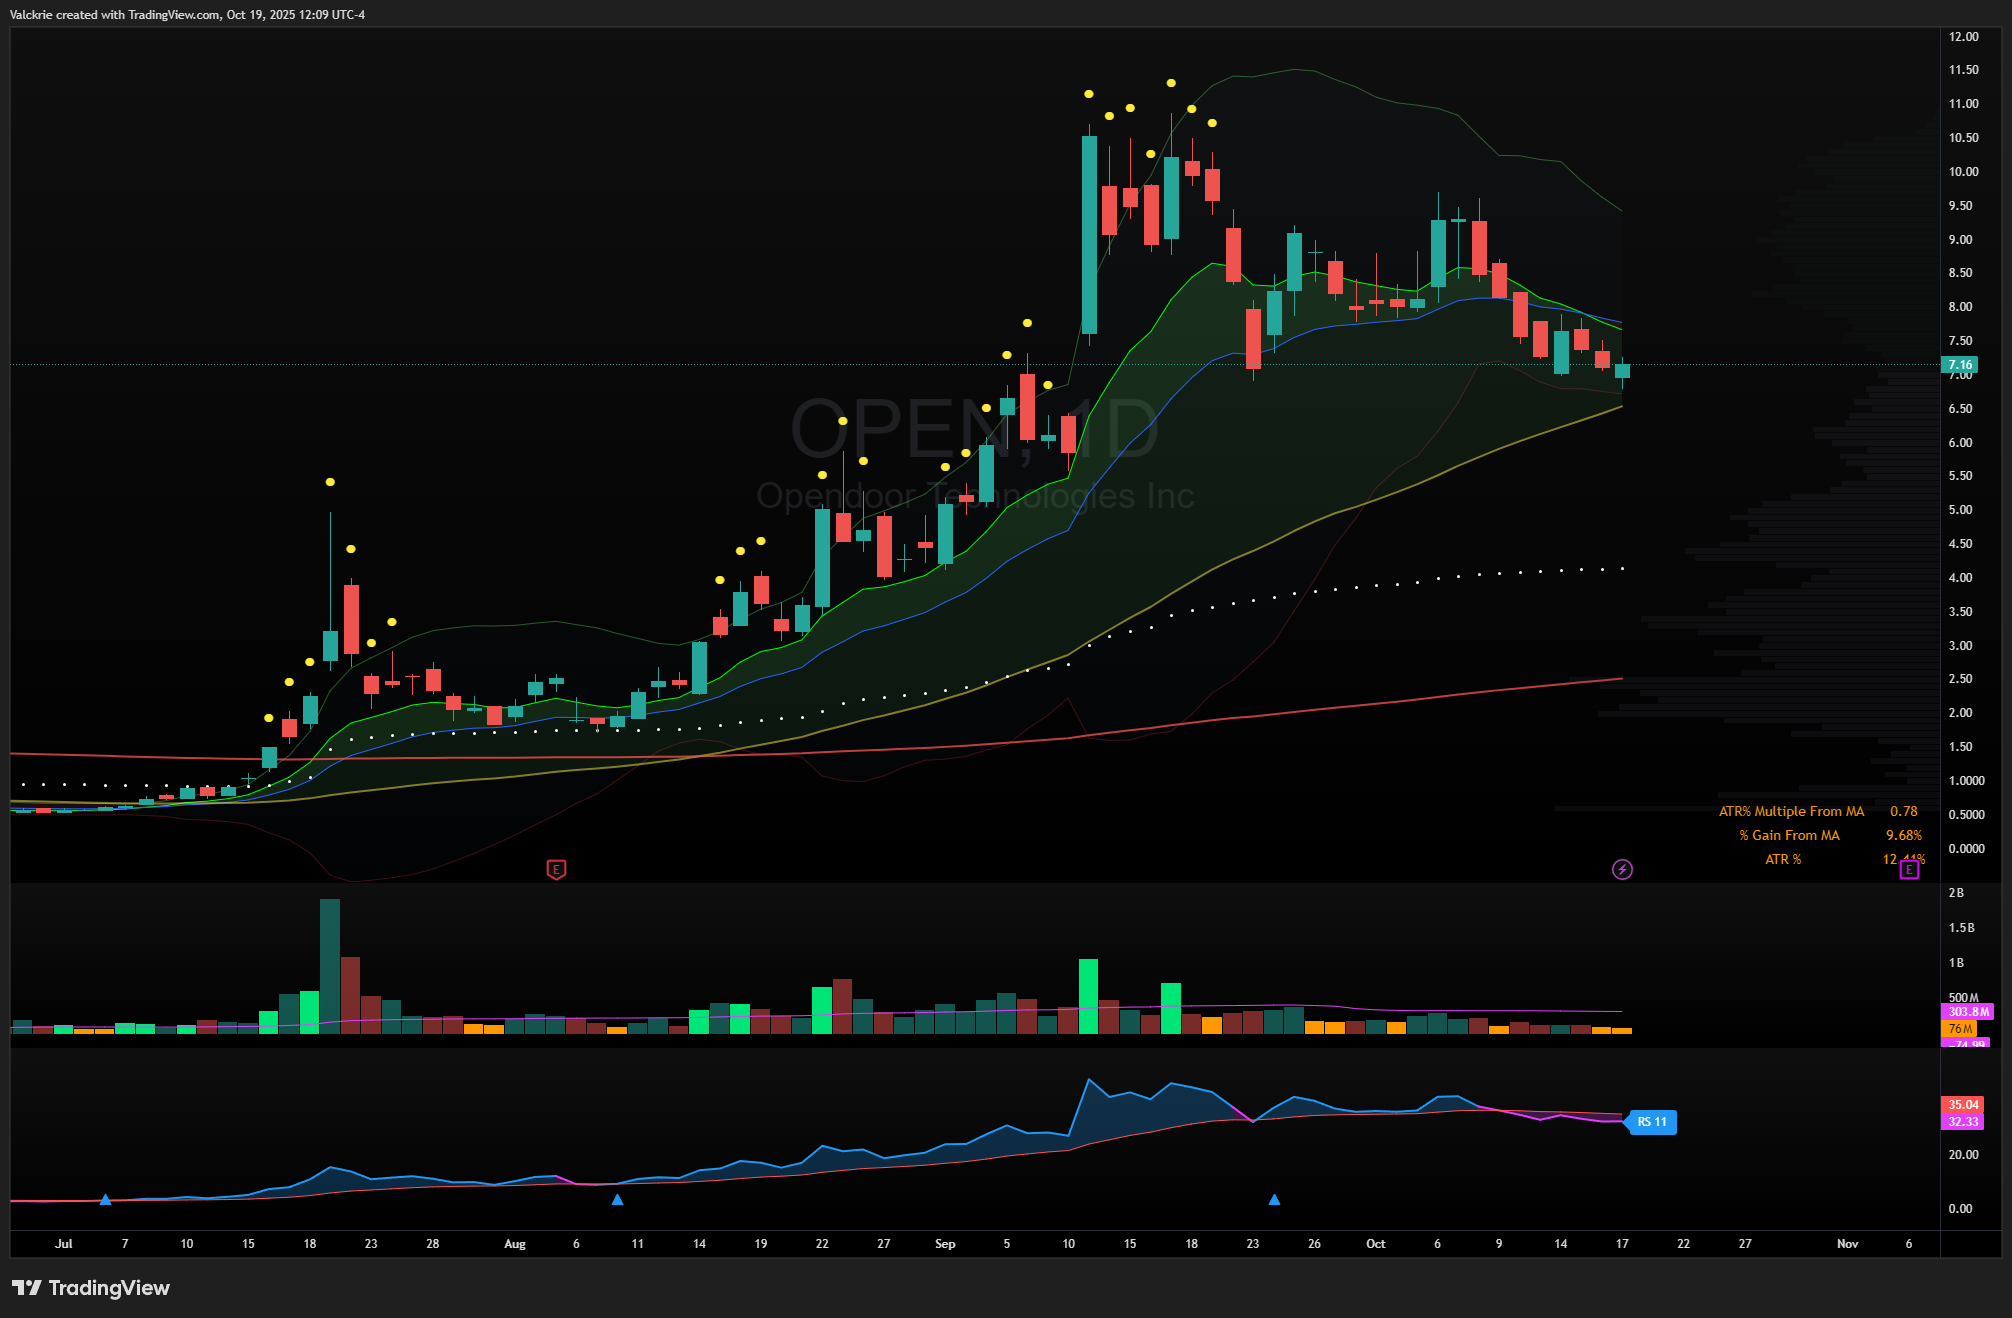The height and width of the screenshot is (1318, 2012).
Task: Click the red 35.04 indicator value label
Action: 1963,1105
